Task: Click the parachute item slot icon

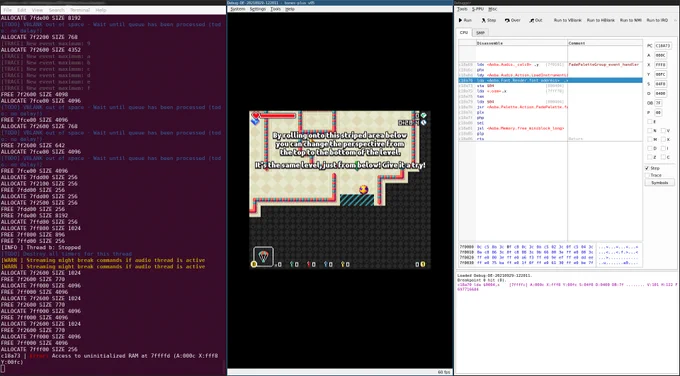Action: coord(263,256)
